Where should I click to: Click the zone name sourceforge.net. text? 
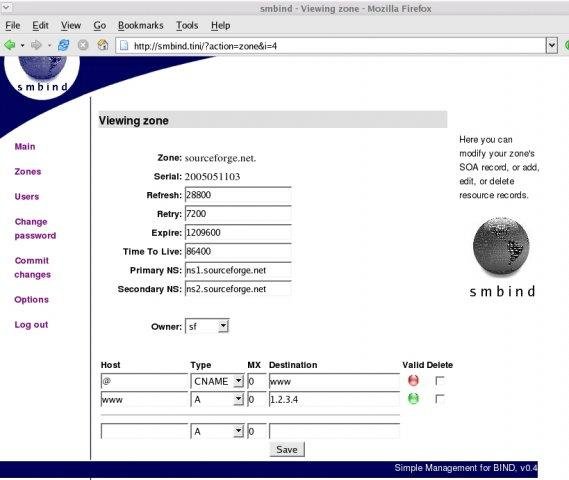point(220,158)
